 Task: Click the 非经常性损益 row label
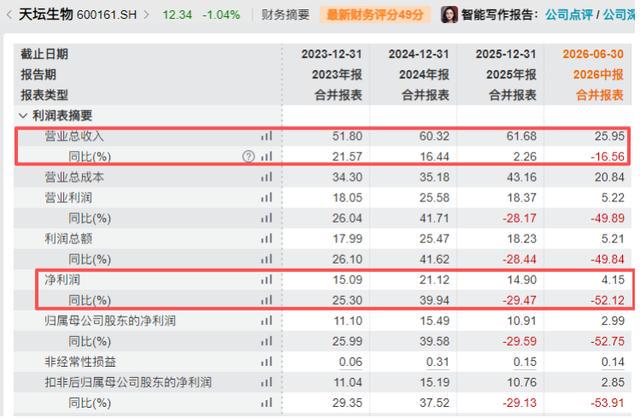80,362
